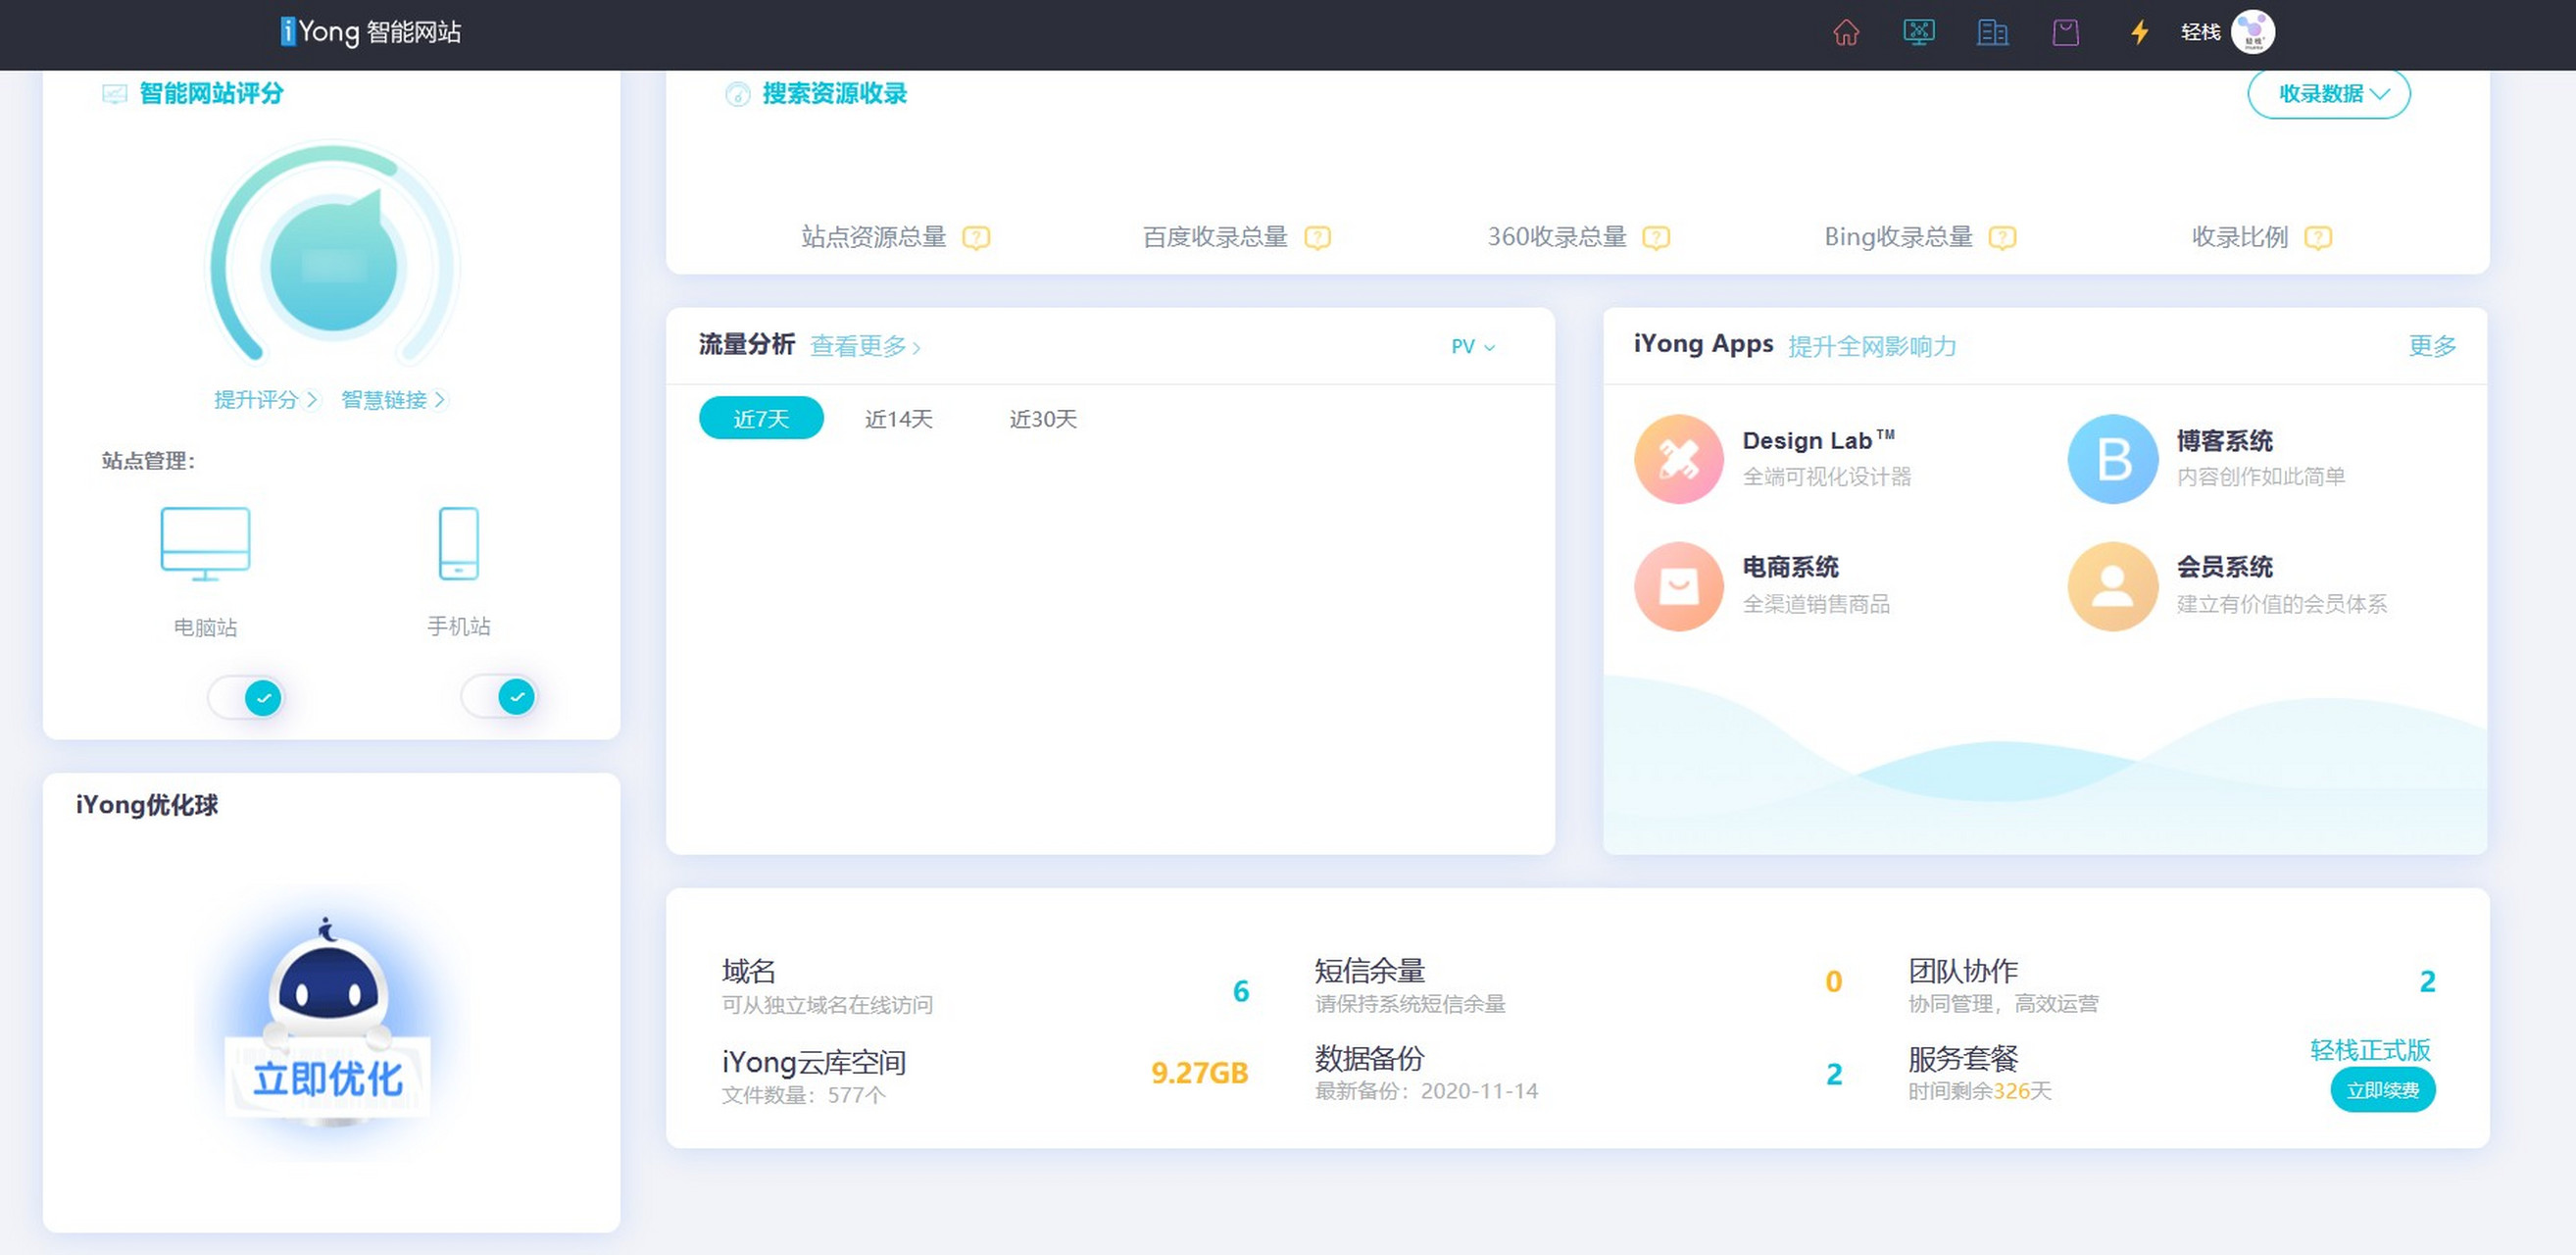Toggle the 手机站 switch
The image size is (2576, 1255).
[499, 696]
